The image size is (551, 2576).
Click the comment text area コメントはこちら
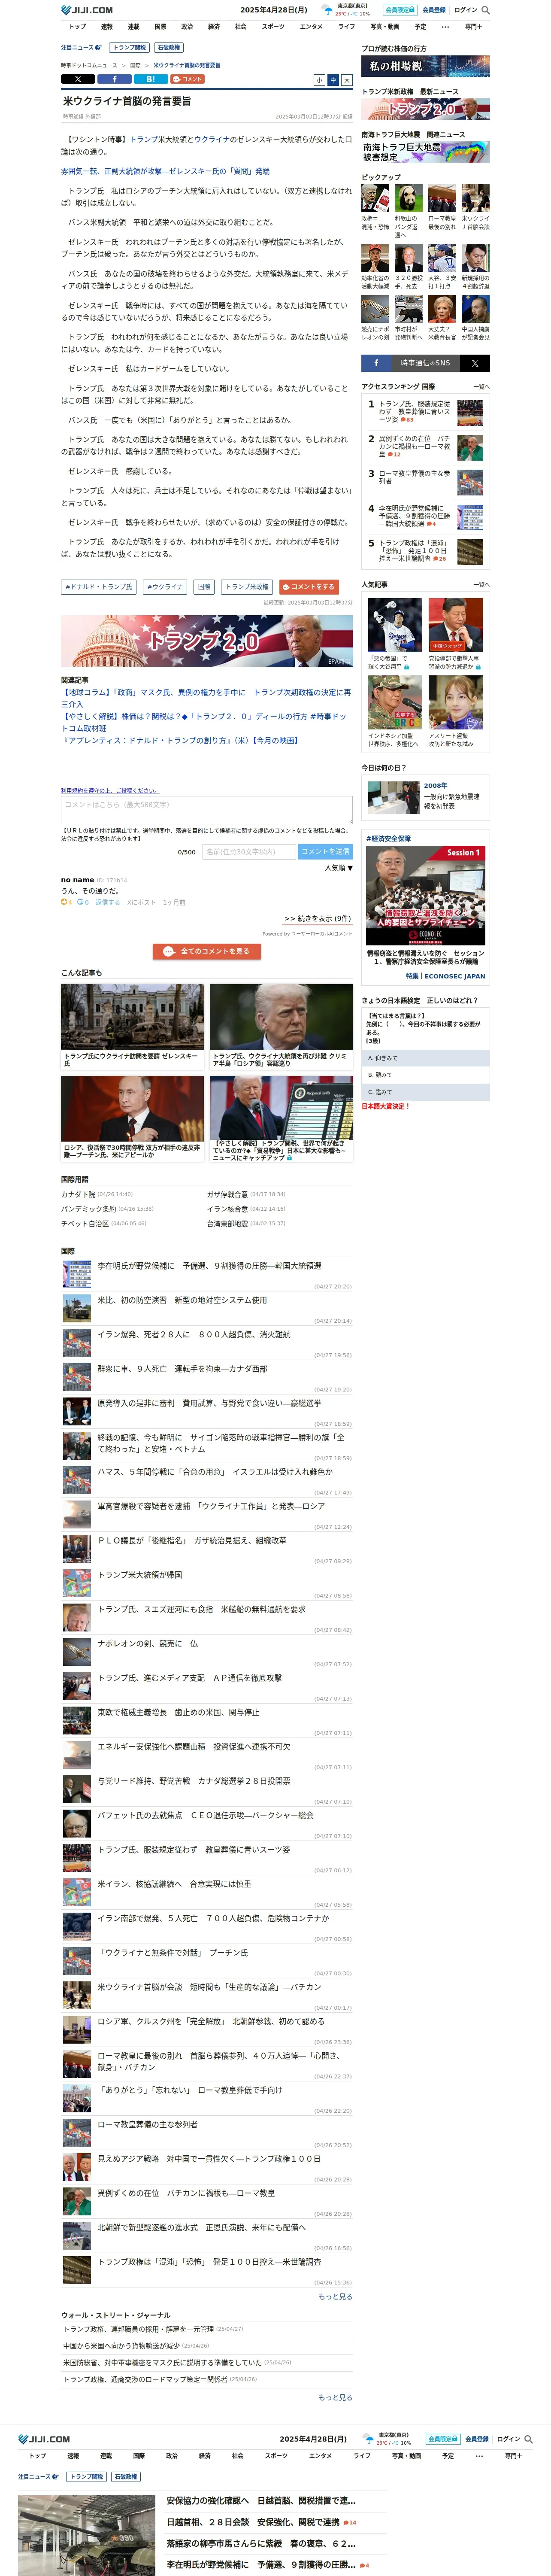(207, 810)
